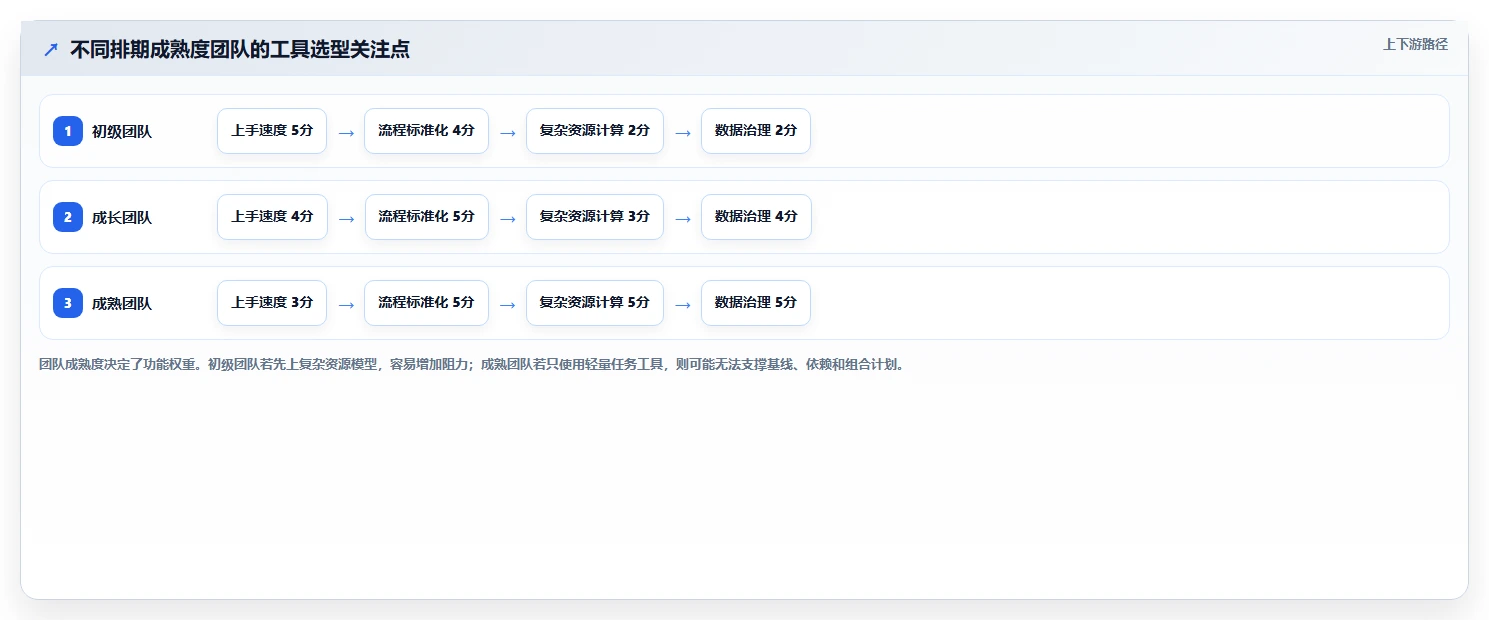Click the 上手速度 4分 chip
The width and height of the screenshot is (1489, 620).
[272, 217]
